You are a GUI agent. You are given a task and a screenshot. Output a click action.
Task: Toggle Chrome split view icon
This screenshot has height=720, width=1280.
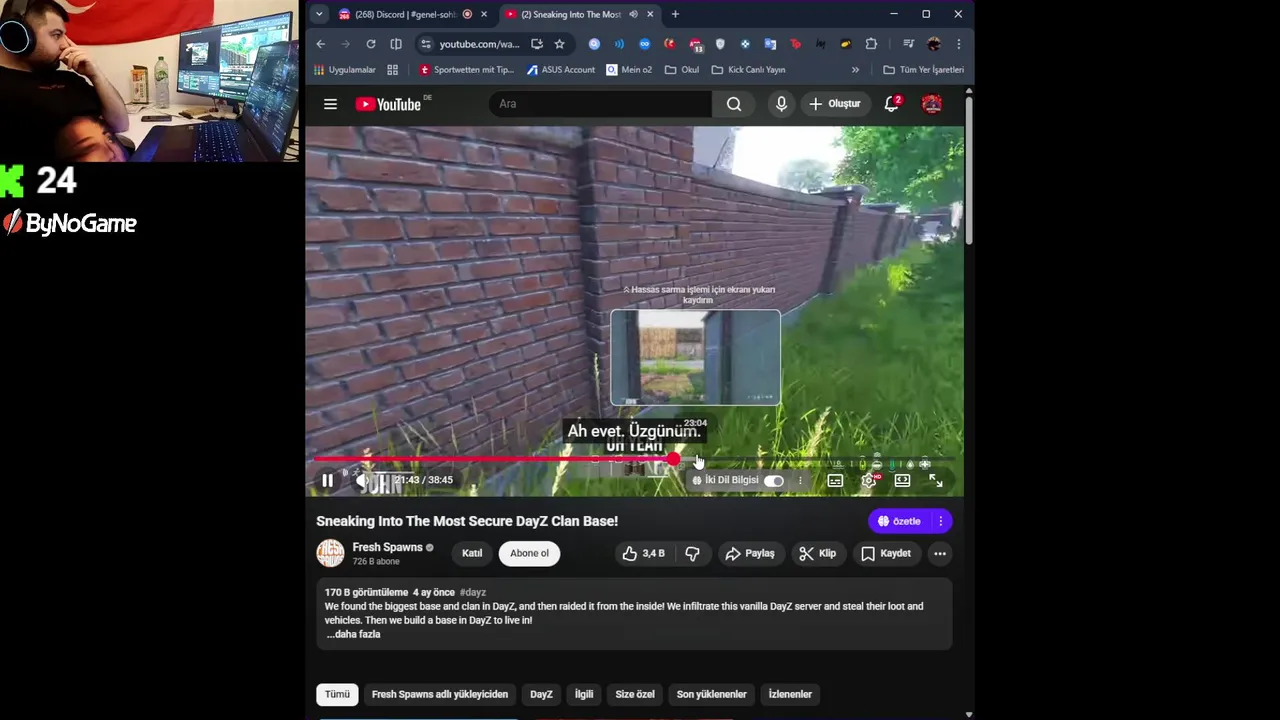pyautogui.click(x=396, y=44)
